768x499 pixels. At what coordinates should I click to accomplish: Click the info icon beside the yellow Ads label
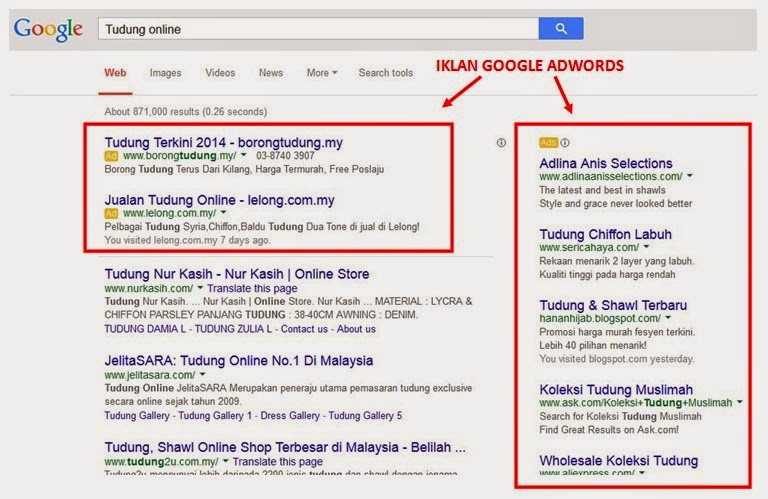point(565,143)
